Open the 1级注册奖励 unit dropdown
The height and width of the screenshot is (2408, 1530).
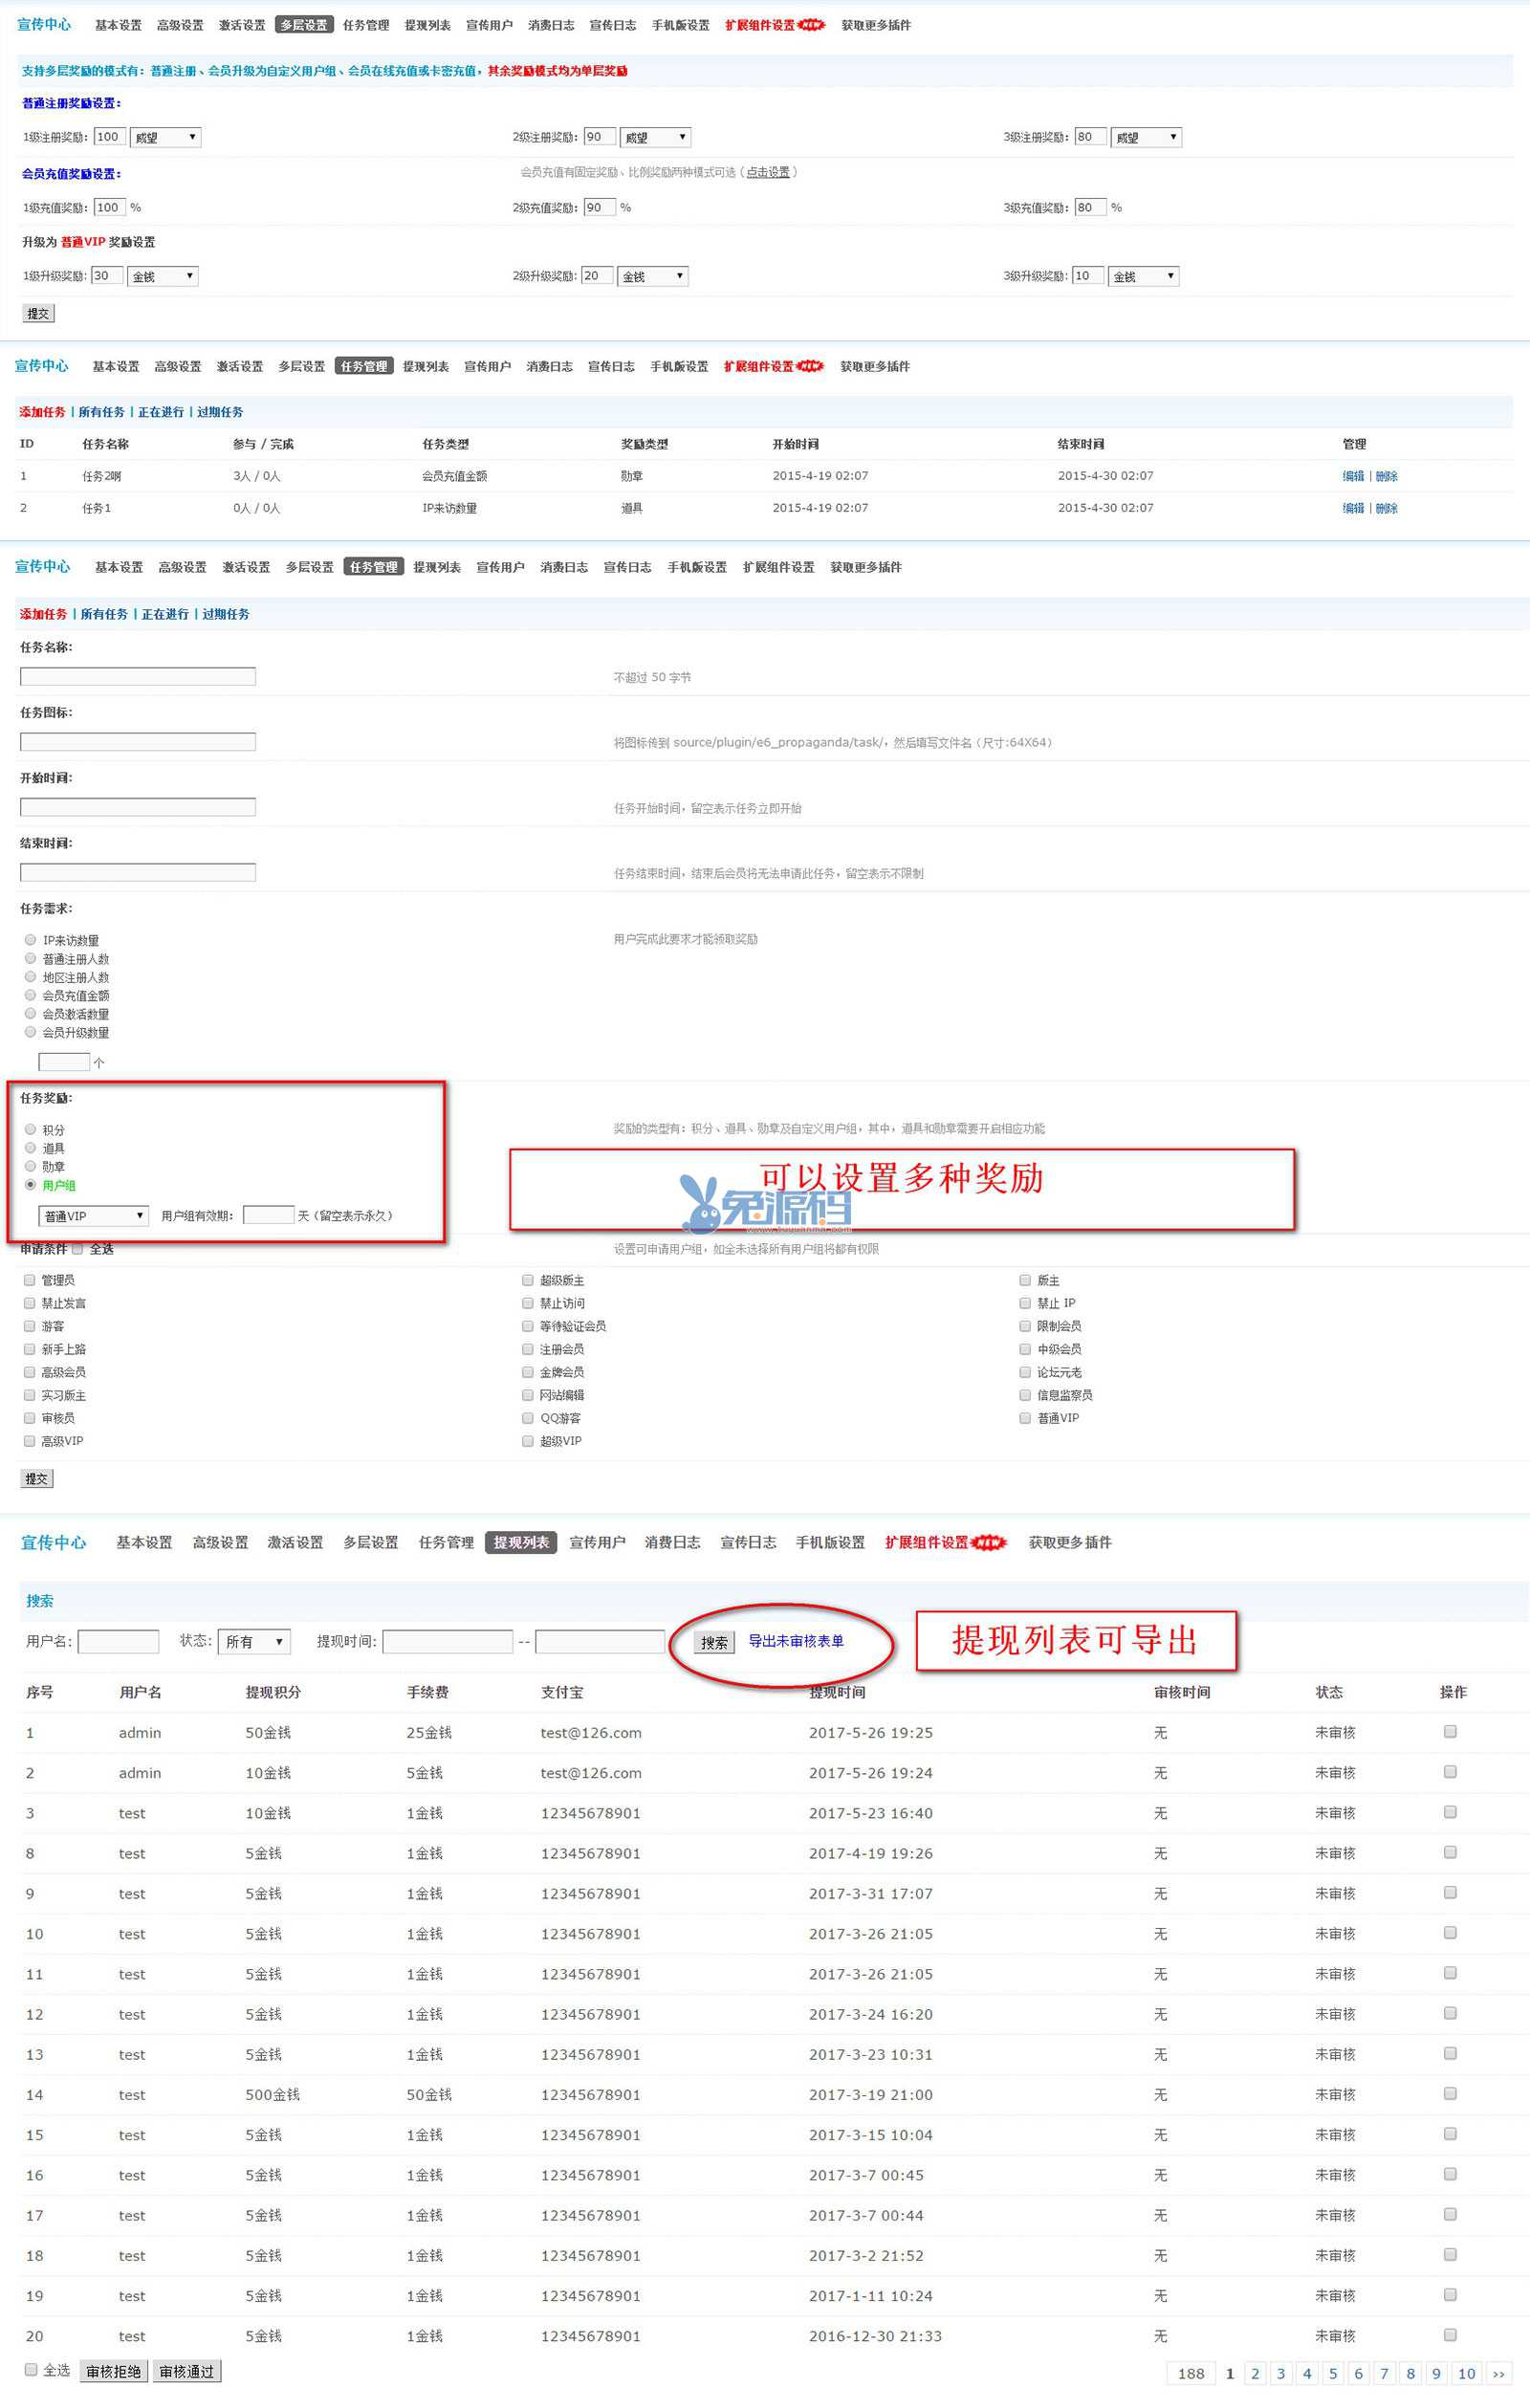[165, 138]
